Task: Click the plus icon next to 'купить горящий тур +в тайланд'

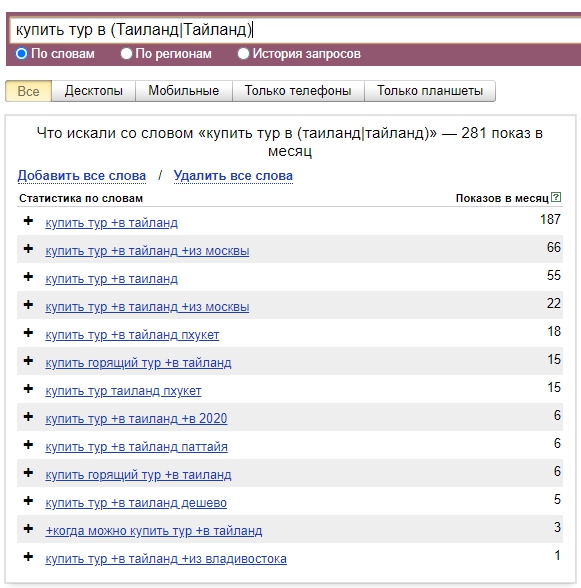Action: (x=28, y=361)
